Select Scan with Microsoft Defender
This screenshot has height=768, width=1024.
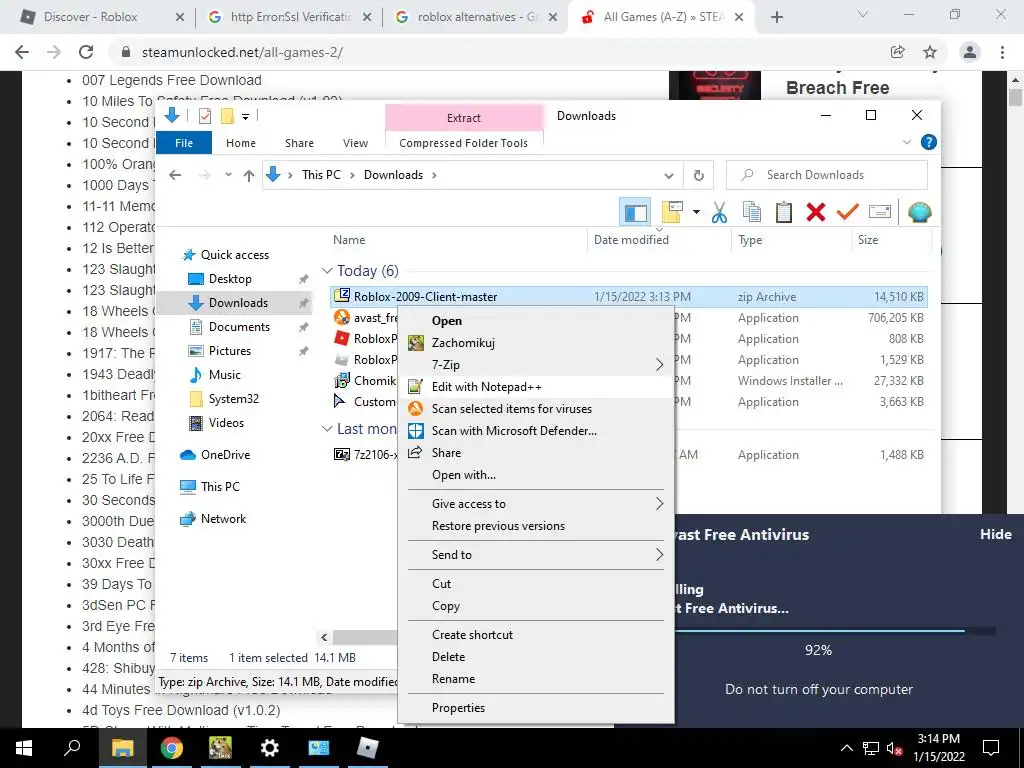coord(536,430)
